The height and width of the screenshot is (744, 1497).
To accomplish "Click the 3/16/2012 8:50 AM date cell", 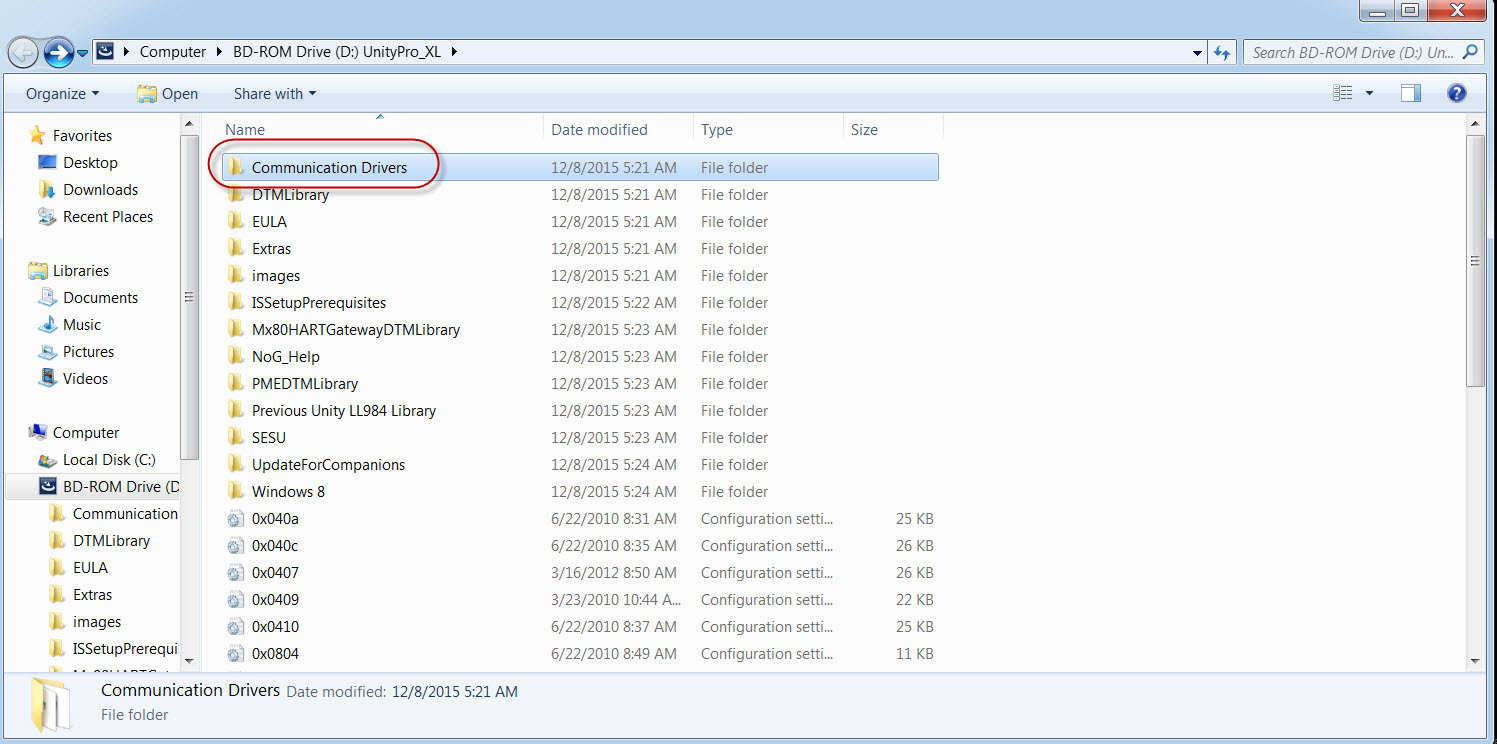I will click(x=614, y=572).
